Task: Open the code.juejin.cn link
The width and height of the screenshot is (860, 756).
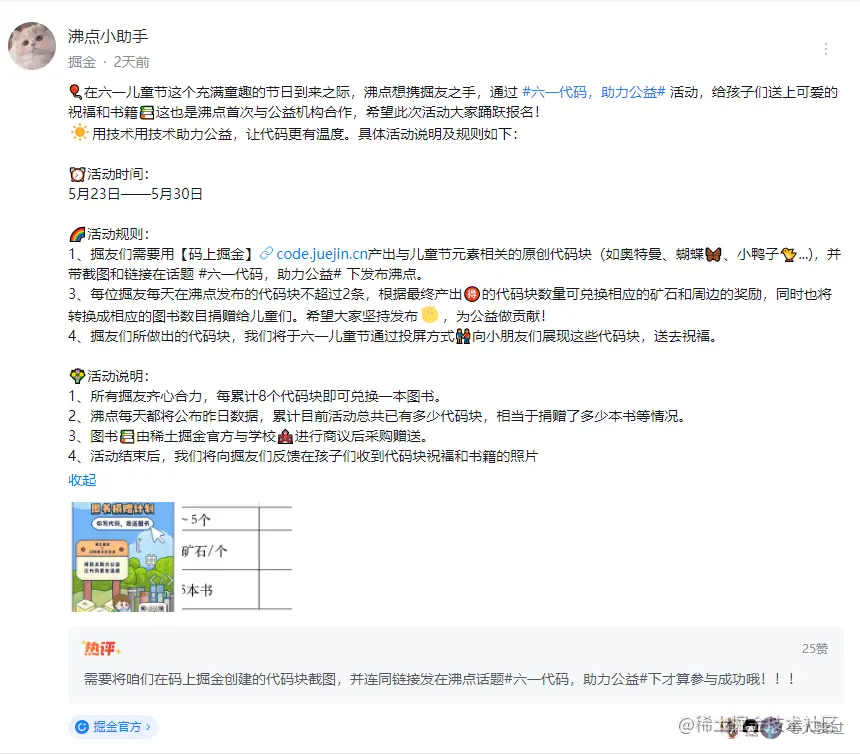Action: 322,254
